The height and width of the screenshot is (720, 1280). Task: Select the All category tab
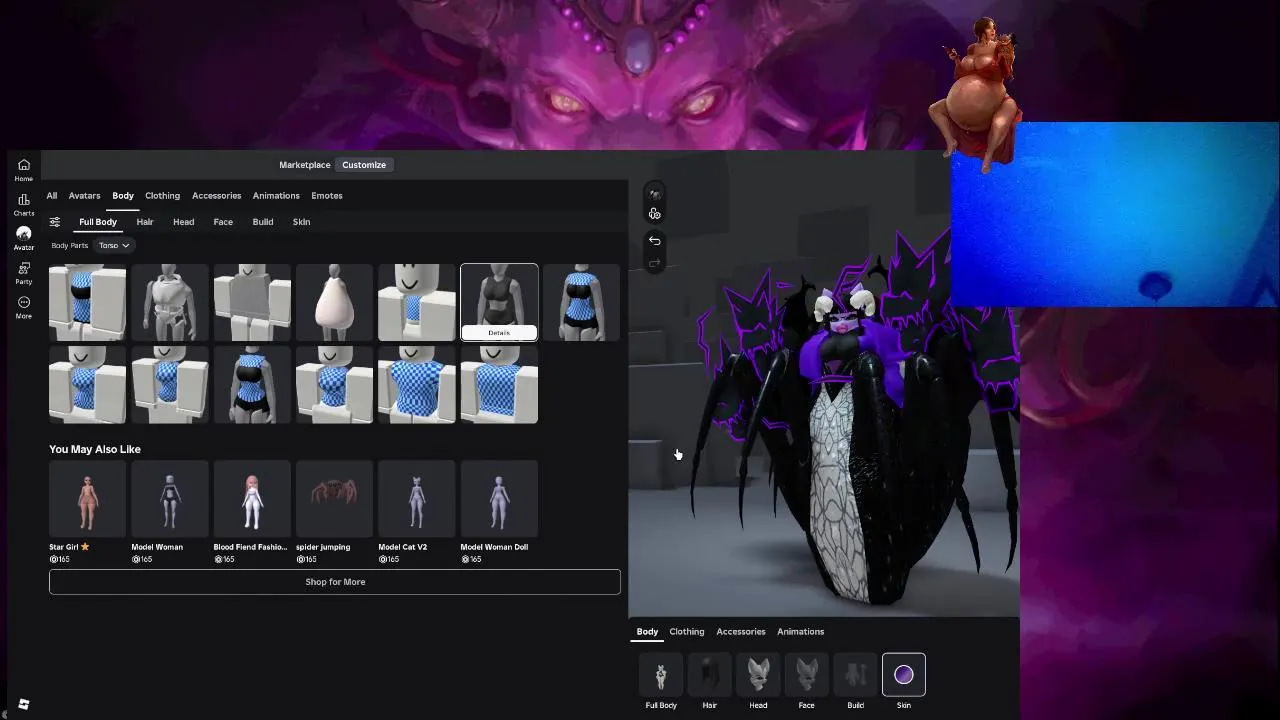(52, 196)
